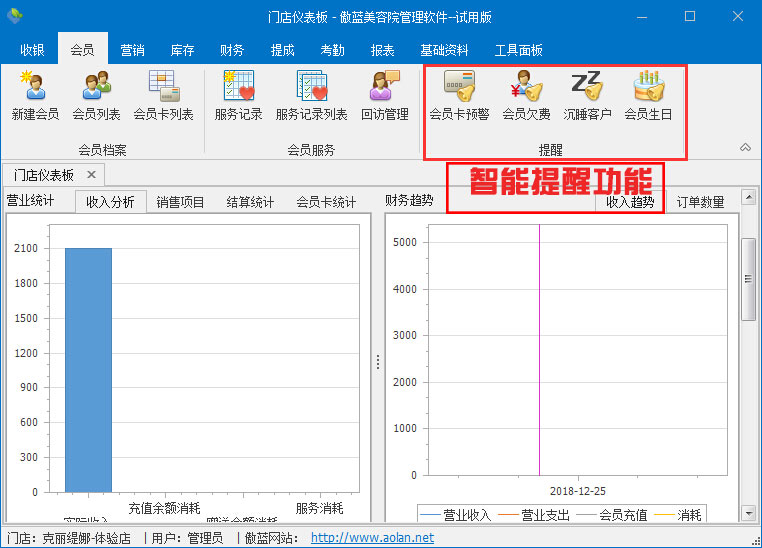Screen dimensions: 762x548
Task: Open the 会员列表 member list
Action: coord(96,96)
